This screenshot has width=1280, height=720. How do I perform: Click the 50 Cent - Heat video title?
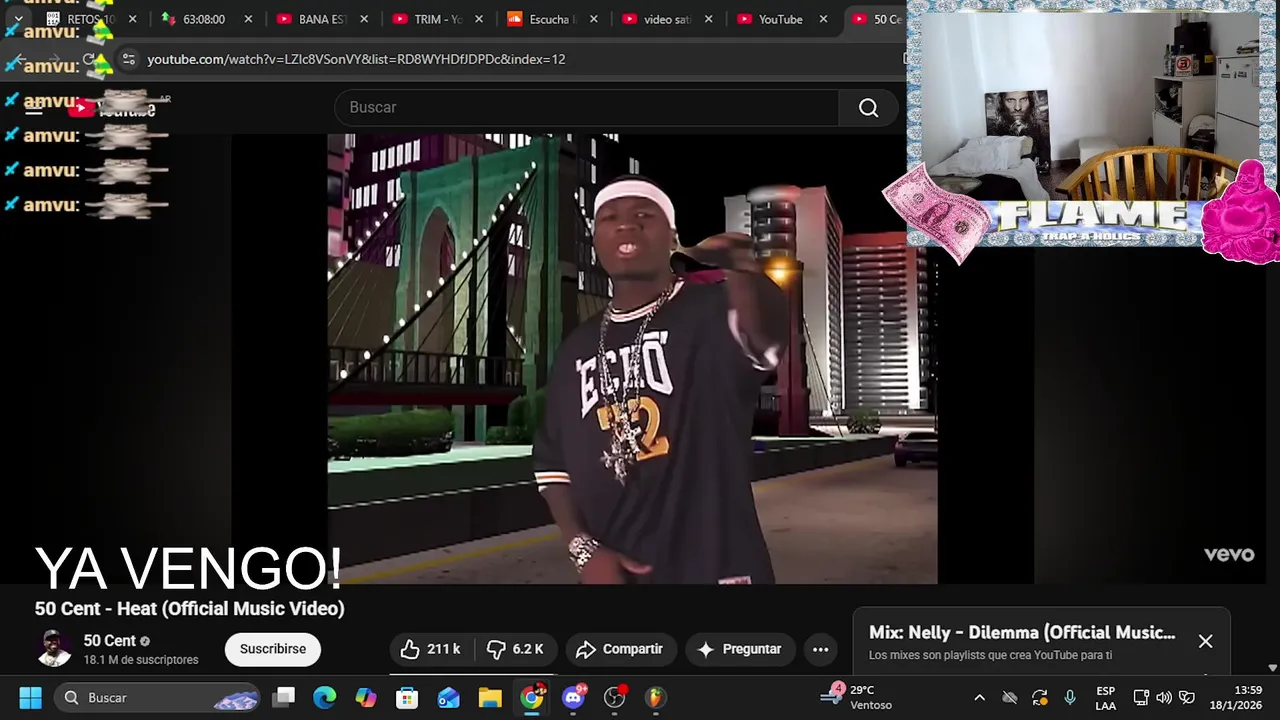(189, 608)
